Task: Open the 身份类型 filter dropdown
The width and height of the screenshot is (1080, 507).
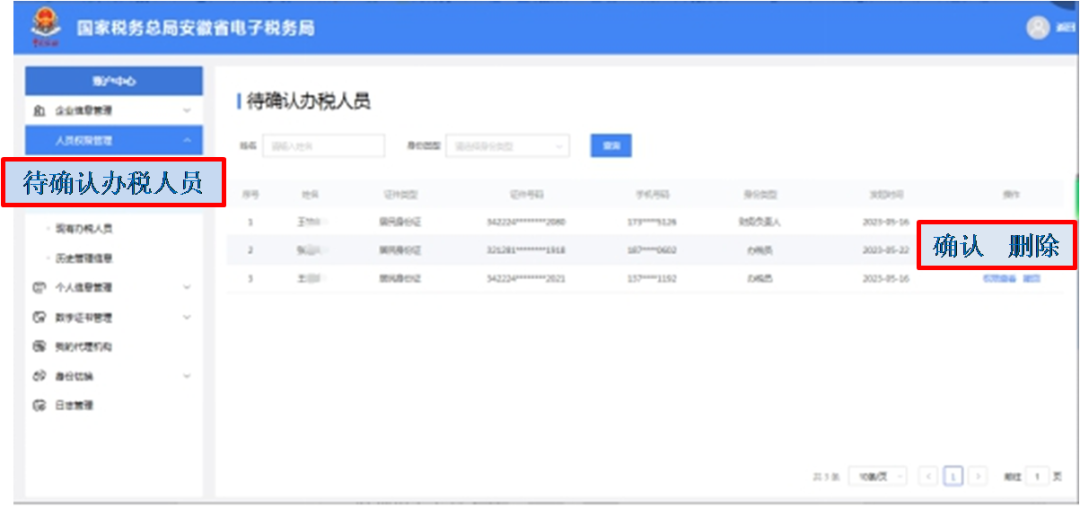Action: (507, 146)
